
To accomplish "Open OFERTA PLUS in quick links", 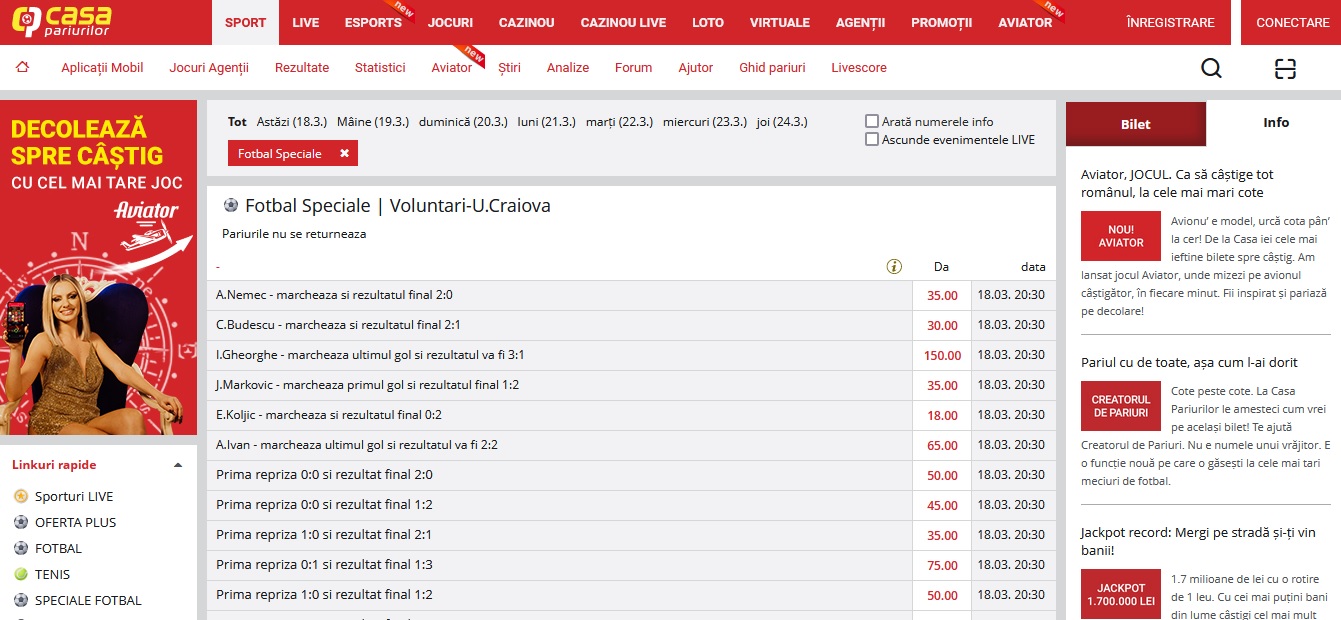I will [x=76, y=522].
